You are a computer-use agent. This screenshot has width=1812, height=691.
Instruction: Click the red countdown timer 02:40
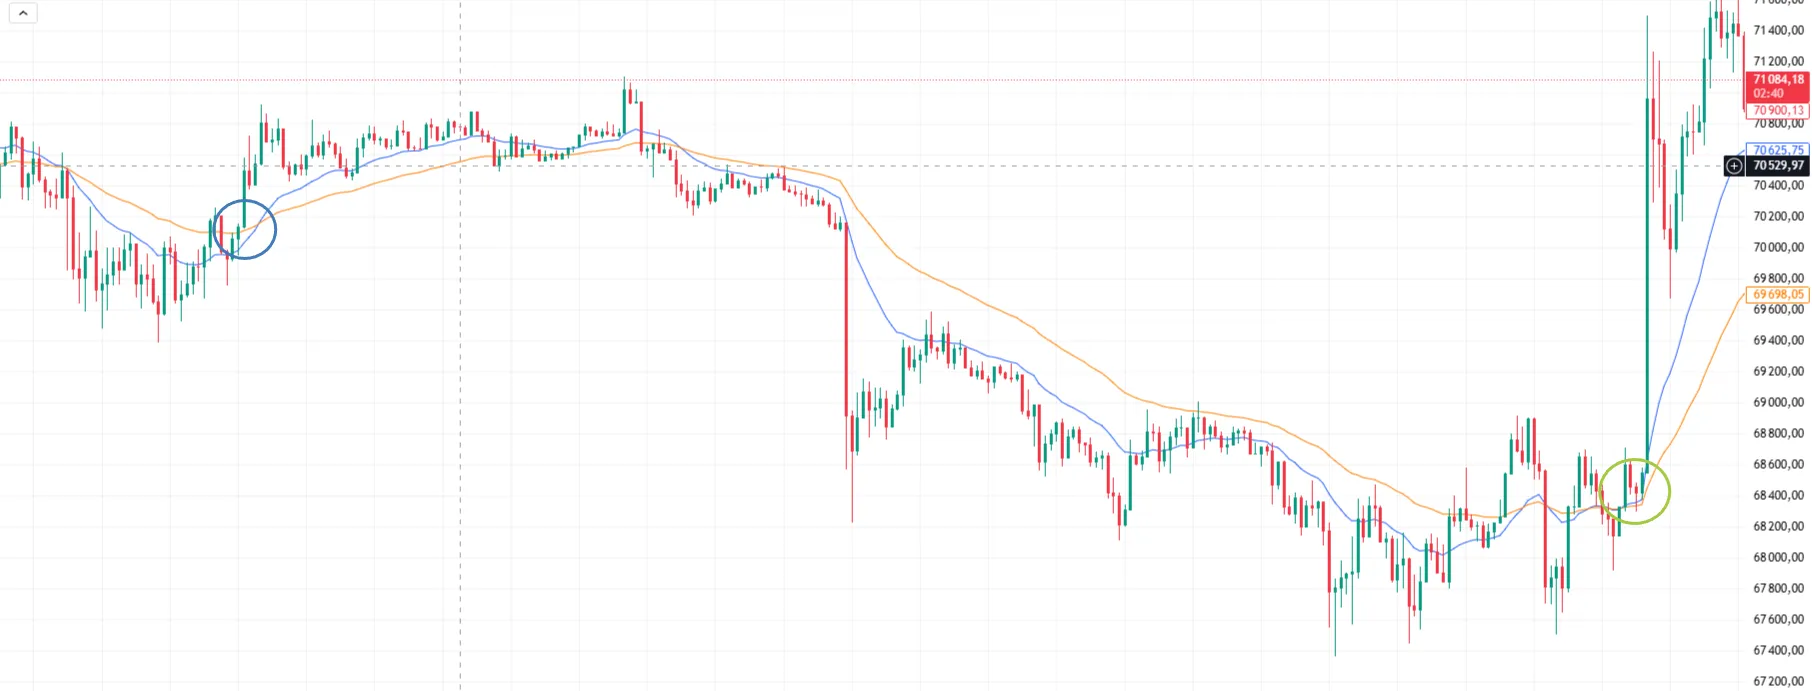tap(1767, 93)
